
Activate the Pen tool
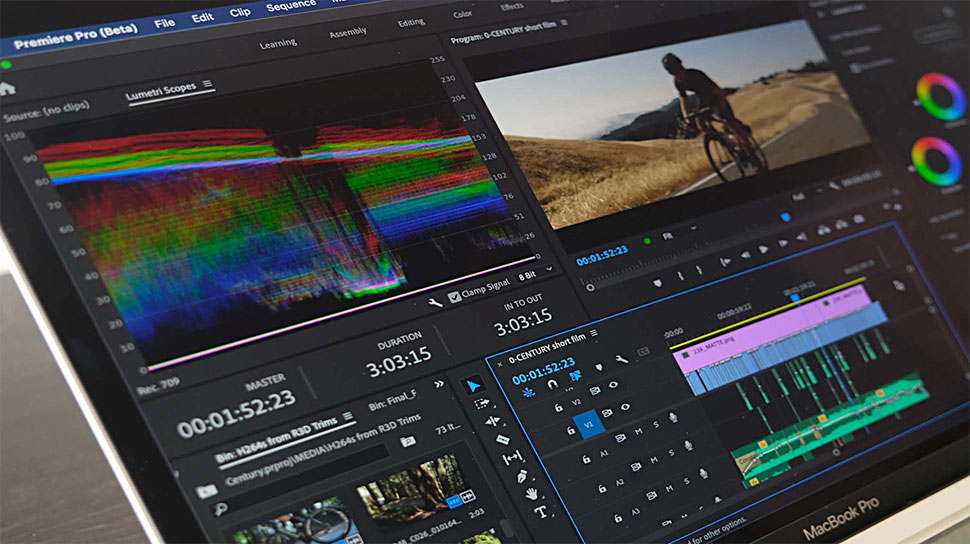point(521,475)
